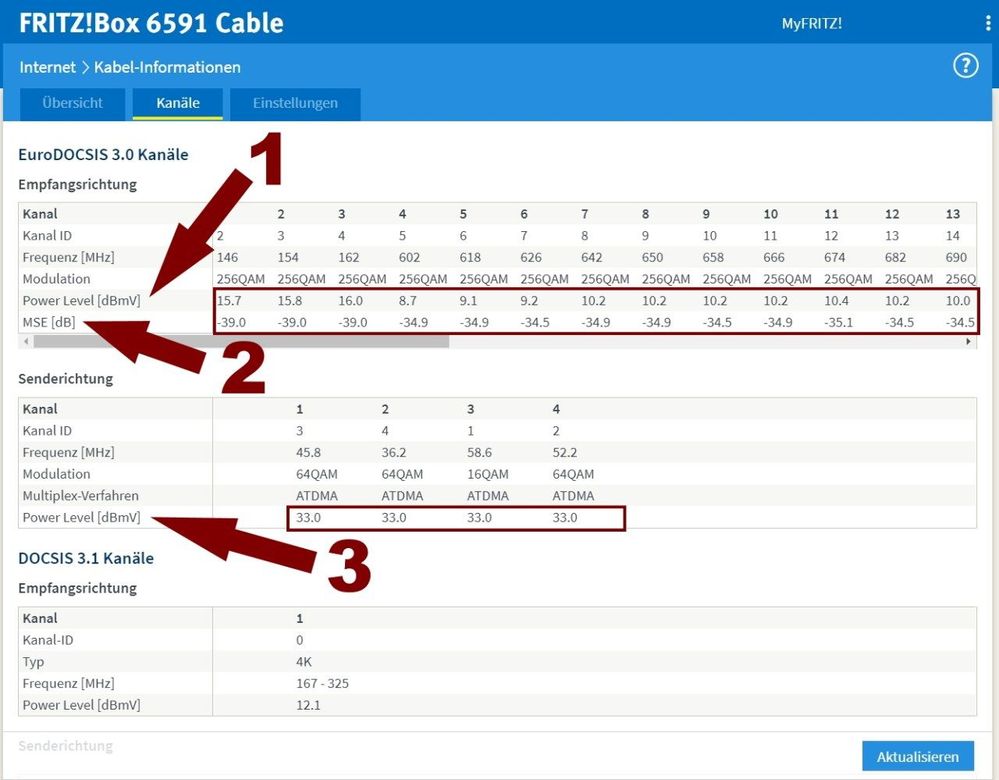Click the 36.2 transmit frequency value
The height and width of the screenshot is (780, 999).
(394, 452)
